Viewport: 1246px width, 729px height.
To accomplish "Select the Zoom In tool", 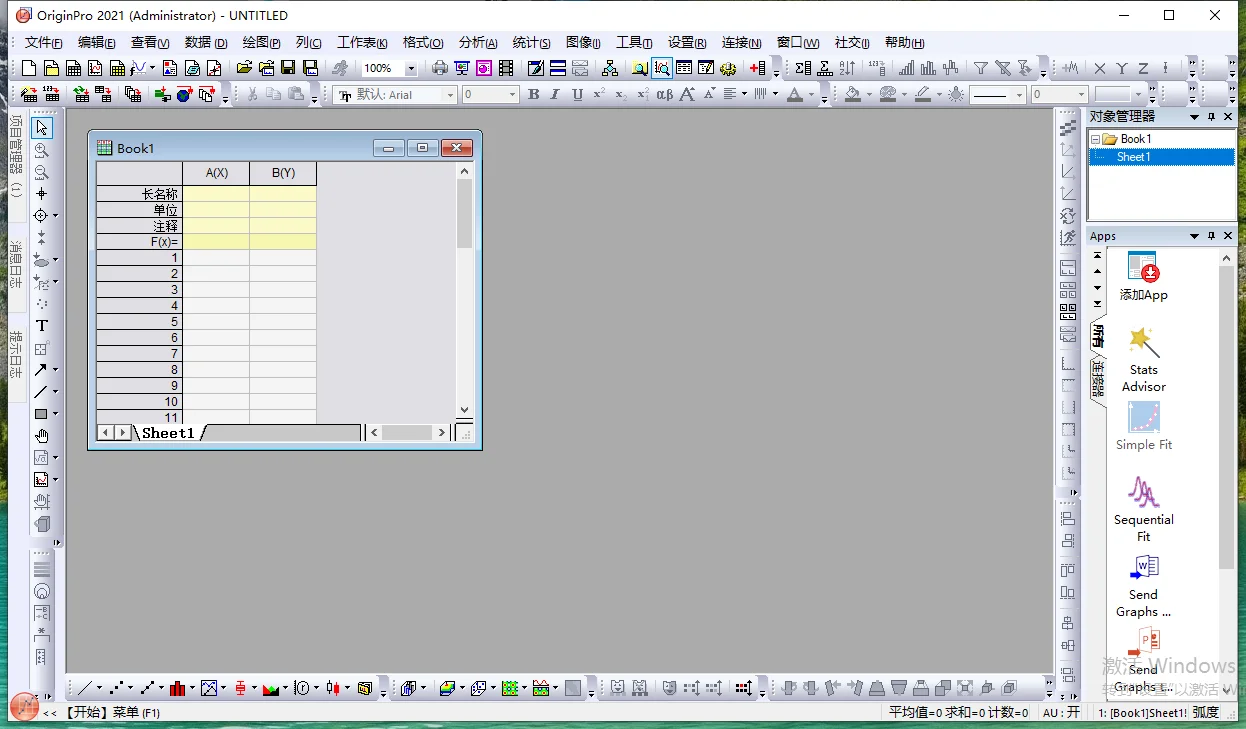I will [42, 150].
